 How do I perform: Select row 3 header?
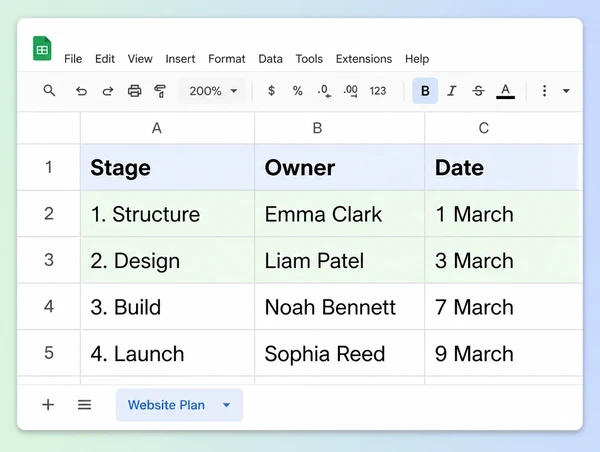pos(49,260)
